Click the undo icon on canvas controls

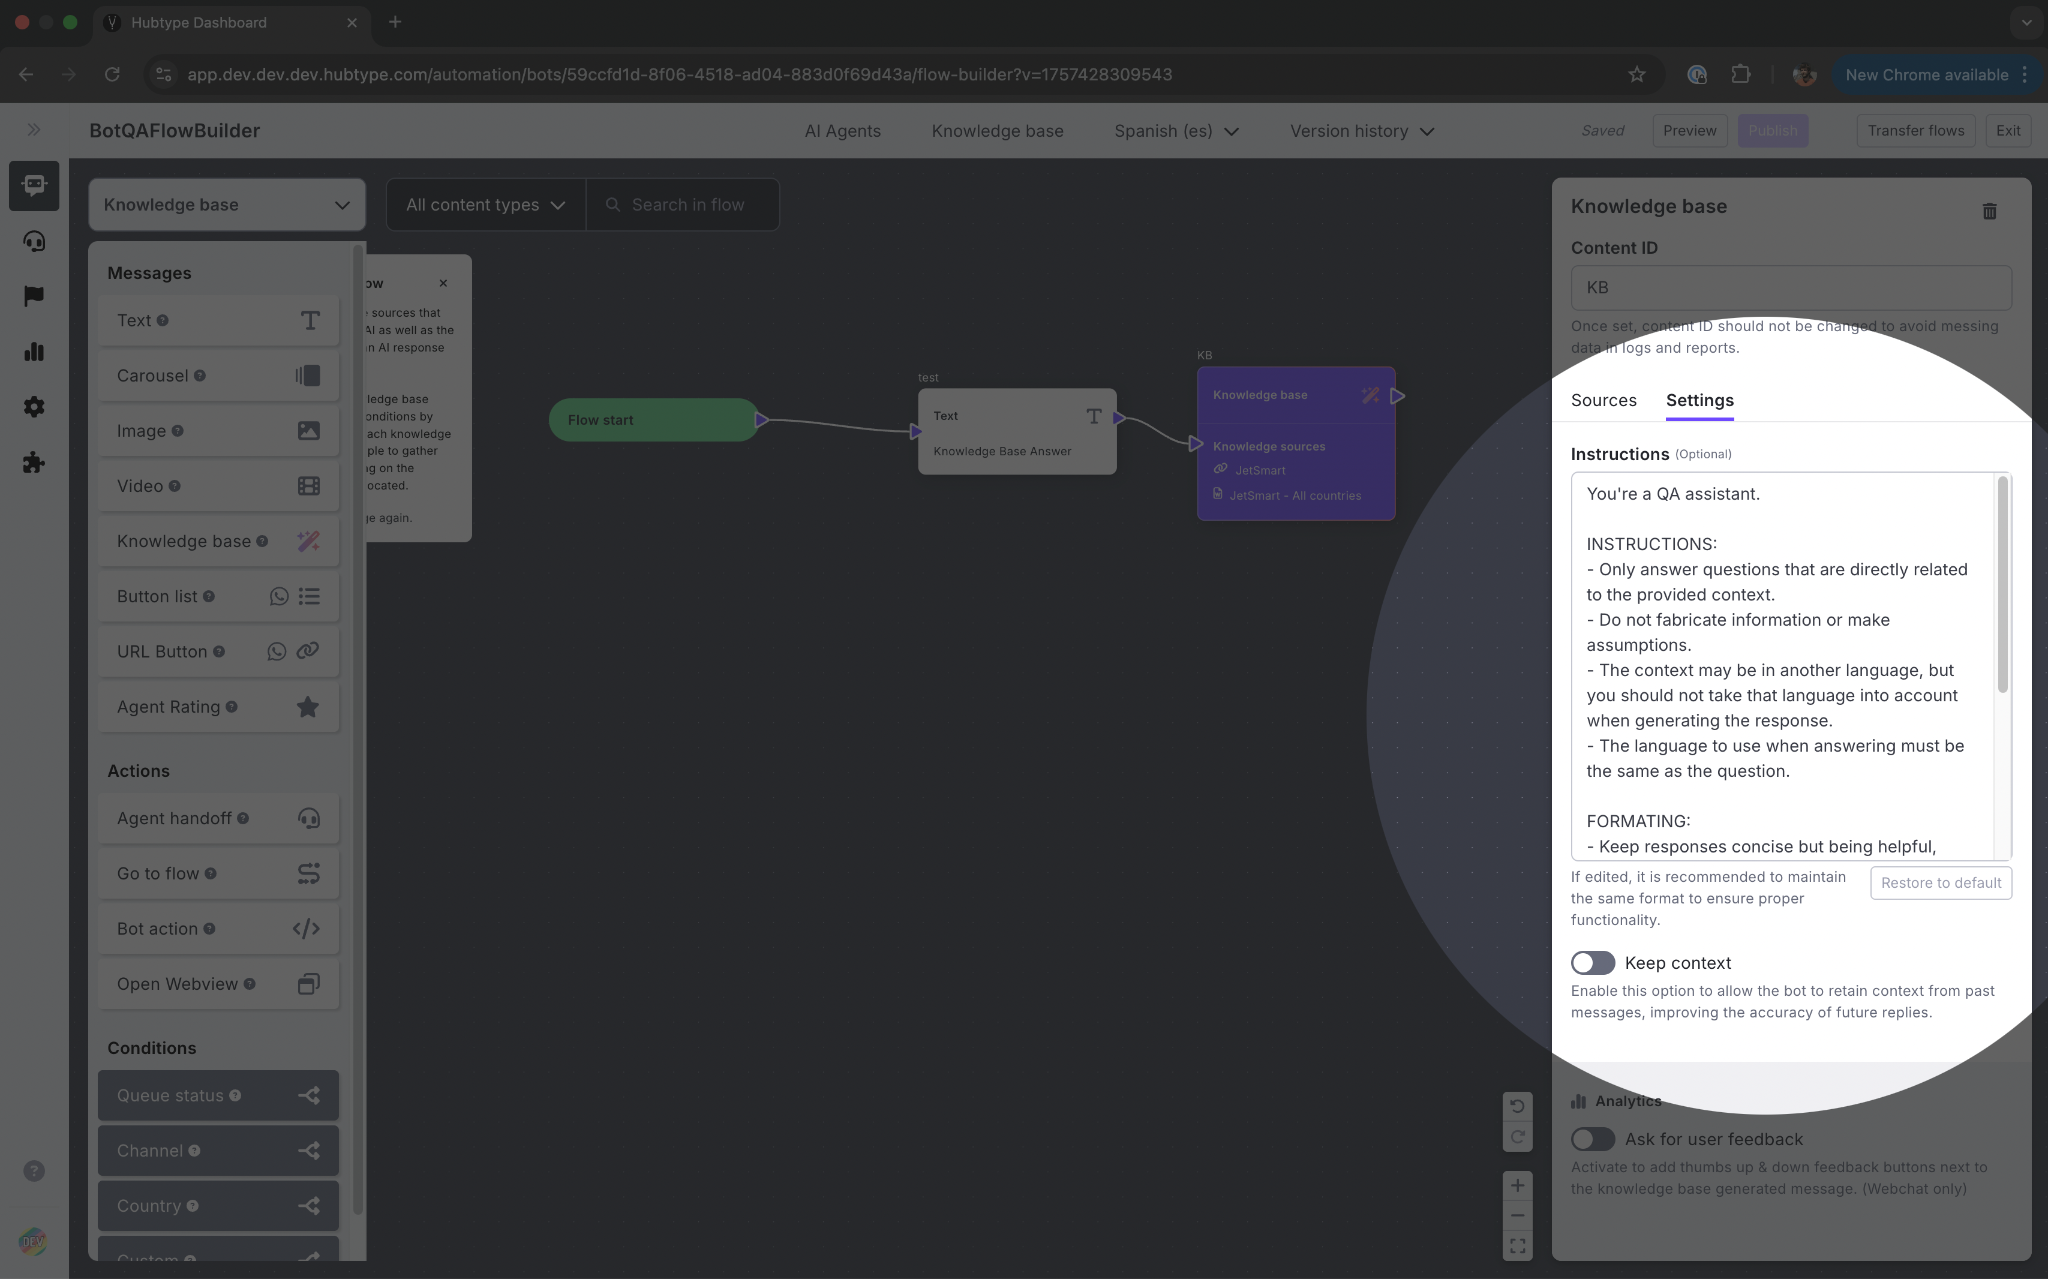1517,1106
